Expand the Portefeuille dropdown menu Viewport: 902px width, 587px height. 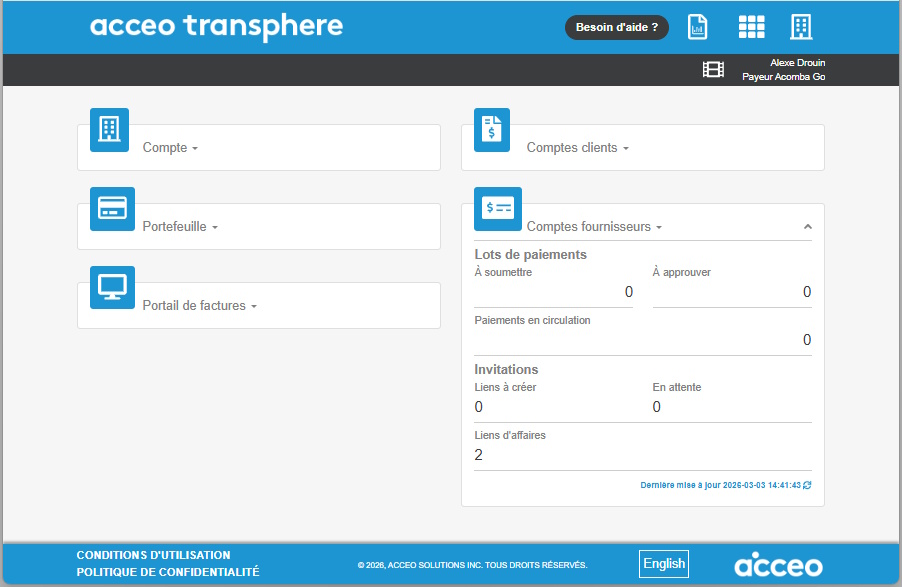tap(180, 227)
